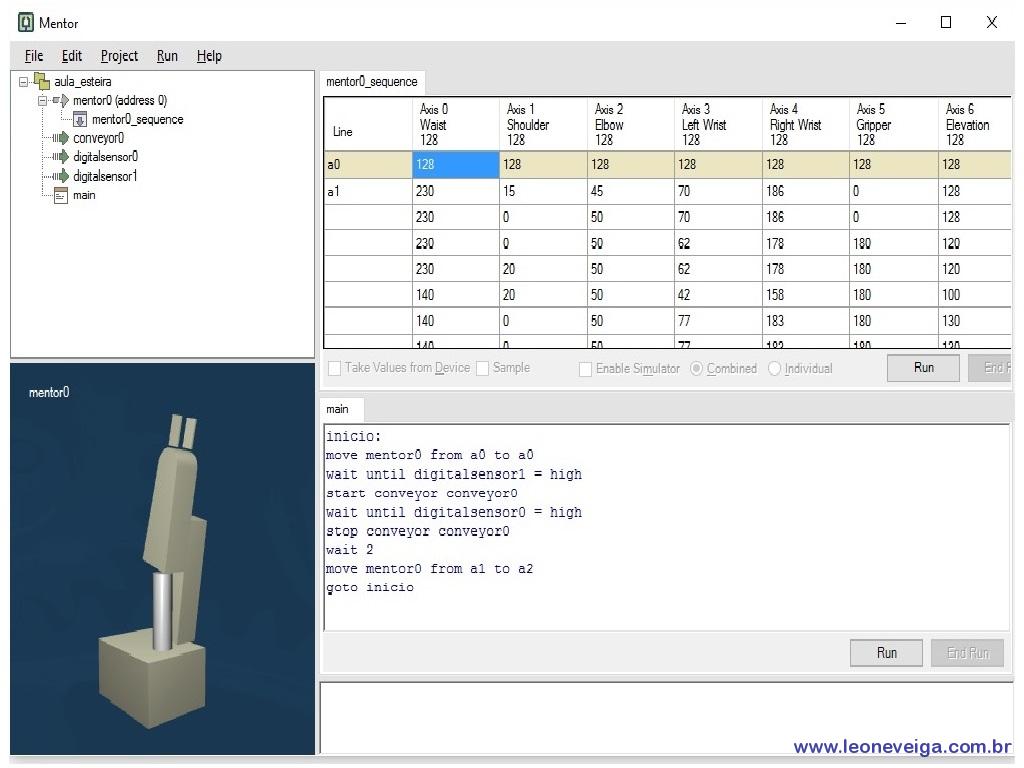Check the Enable Simulator option

tap(585, 369)
